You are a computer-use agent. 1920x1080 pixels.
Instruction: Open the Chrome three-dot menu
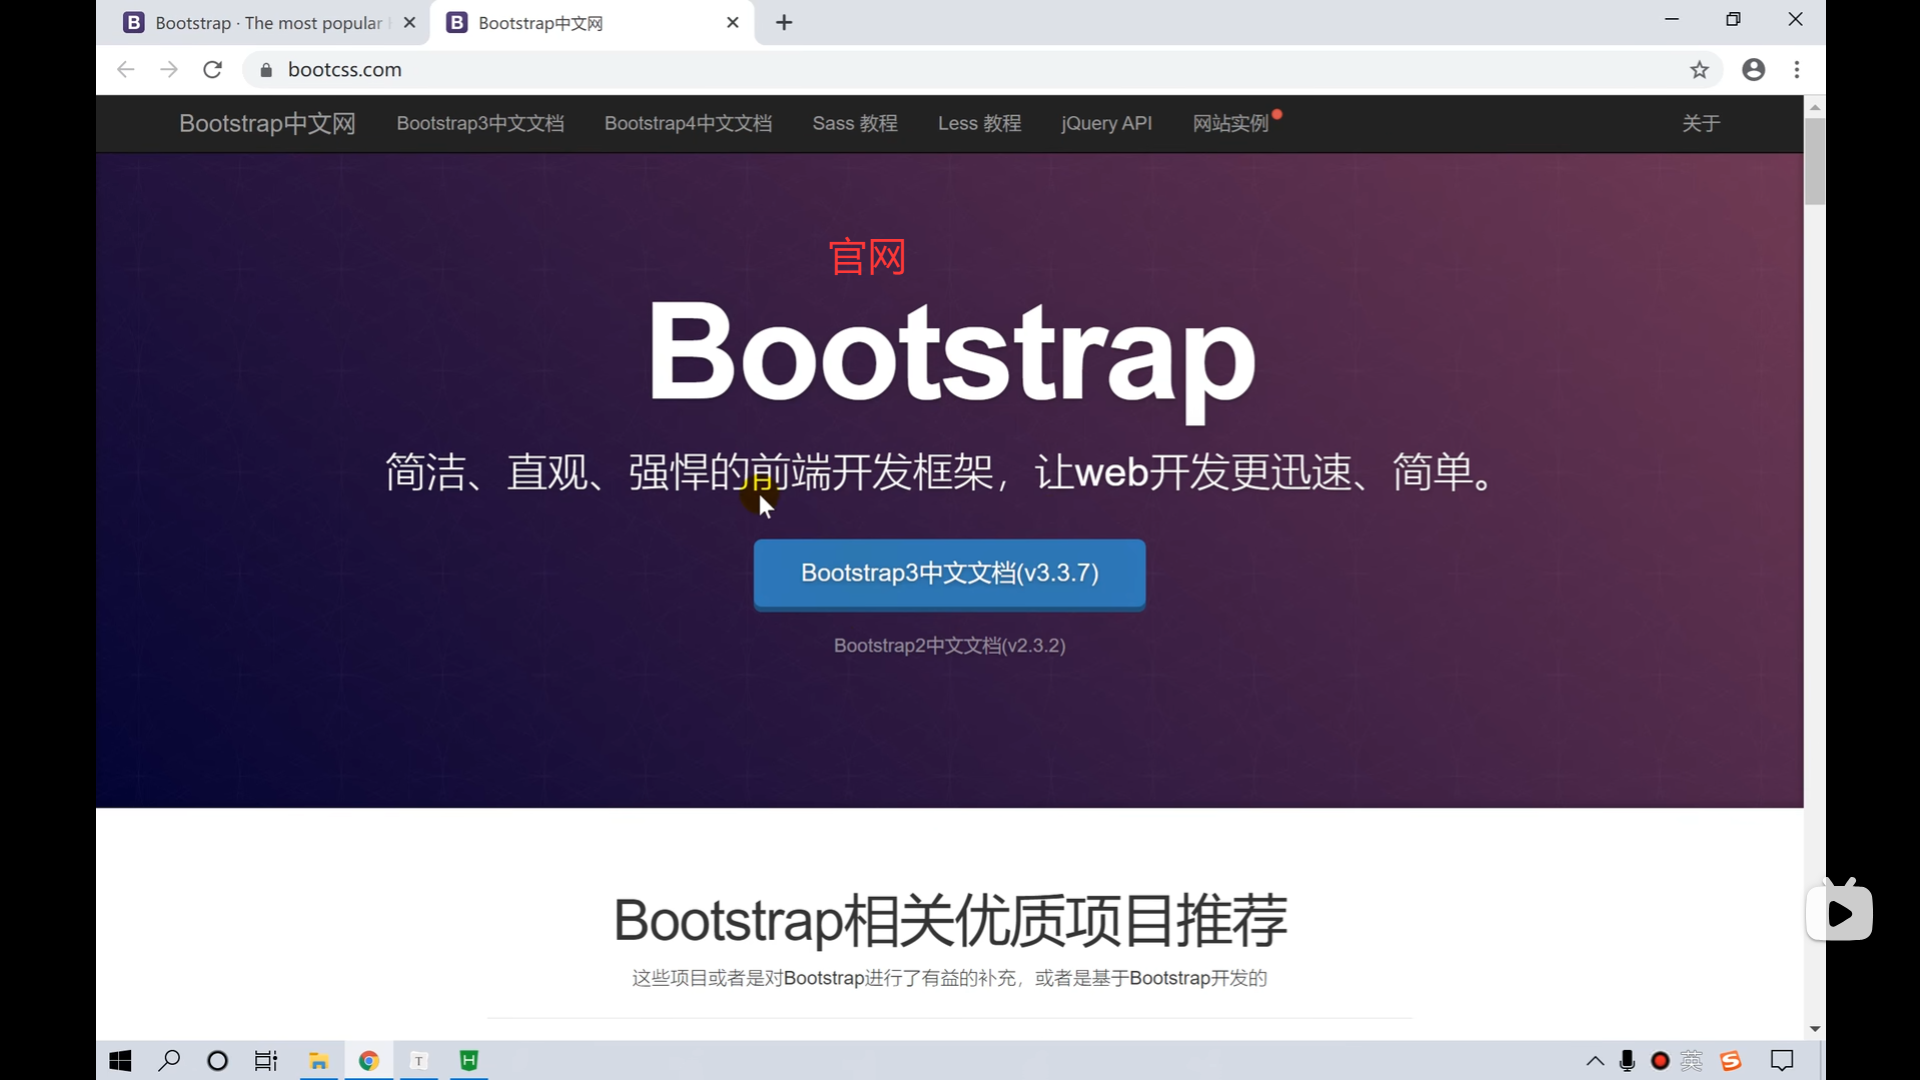click(1797, 70)
